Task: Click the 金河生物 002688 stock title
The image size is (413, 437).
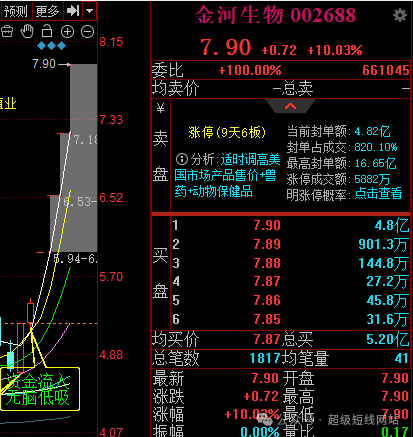Action: pyautogui.click(x=275, y=15)
